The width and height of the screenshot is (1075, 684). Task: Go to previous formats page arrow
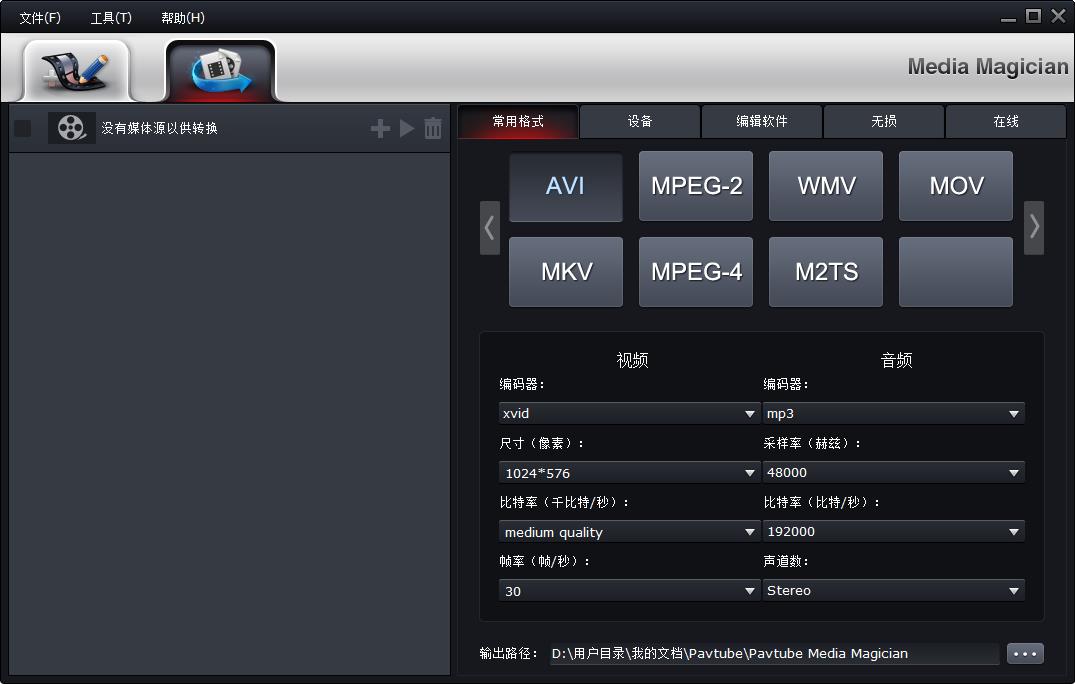click(489, 228)
